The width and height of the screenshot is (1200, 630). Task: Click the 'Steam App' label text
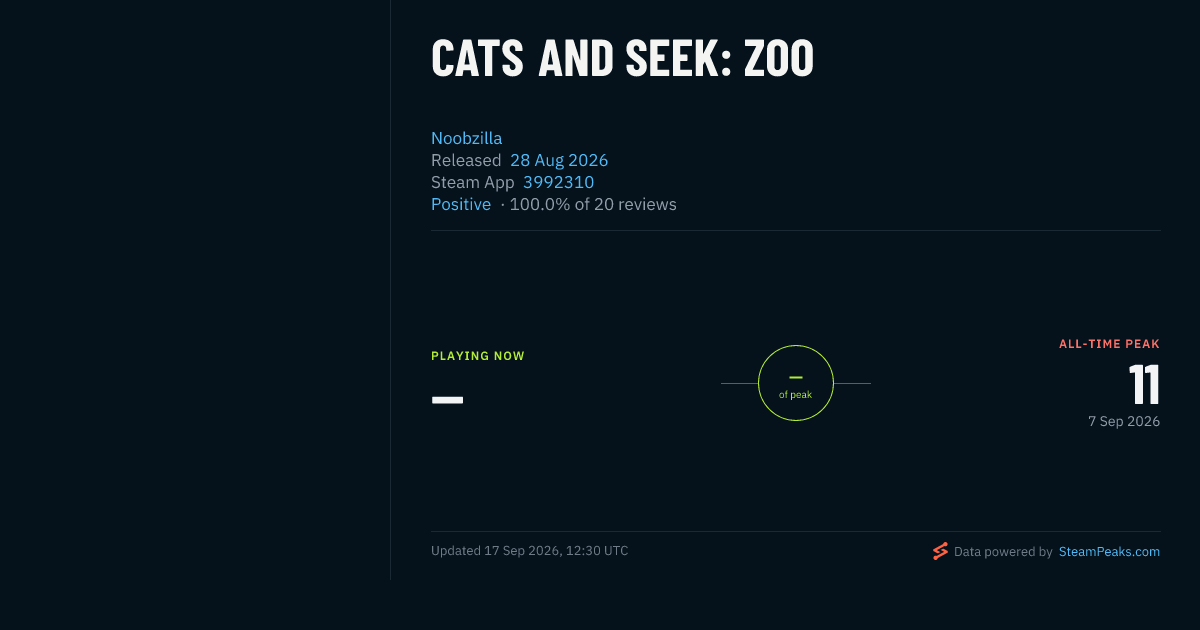(473, 182)
